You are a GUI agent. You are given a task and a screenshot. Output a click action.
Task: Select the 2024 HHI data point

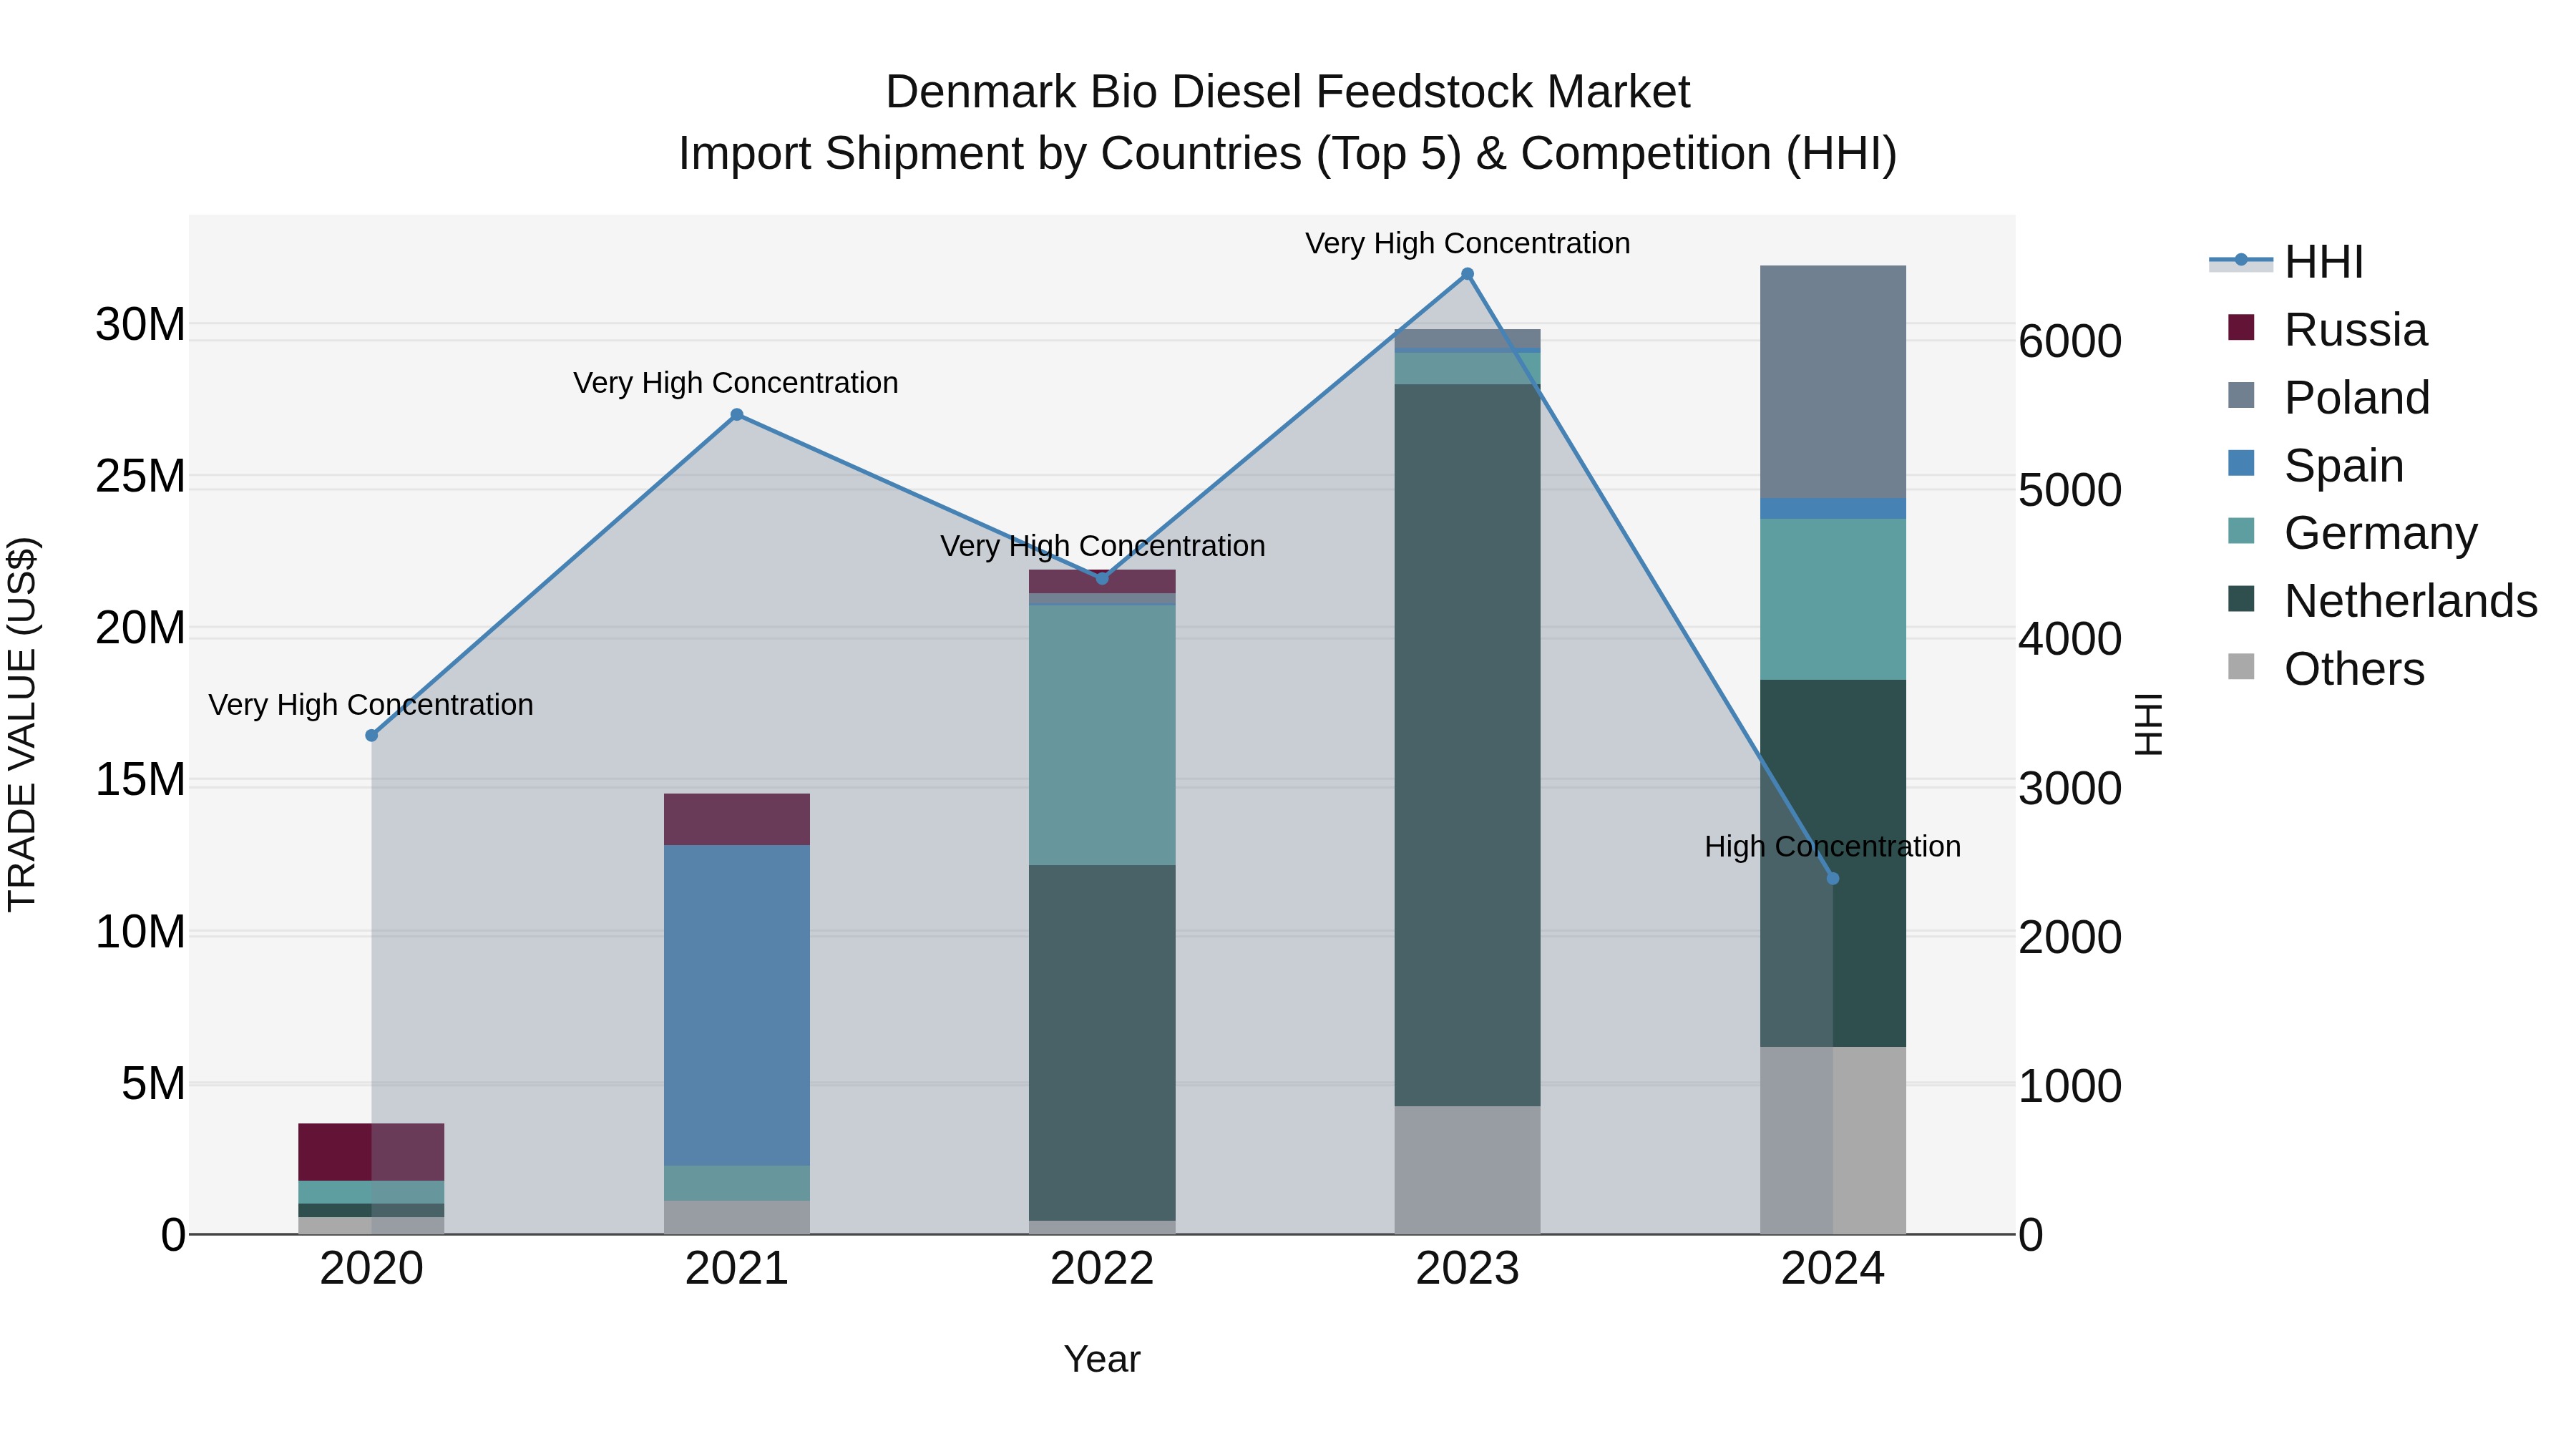click(1833, 879)
